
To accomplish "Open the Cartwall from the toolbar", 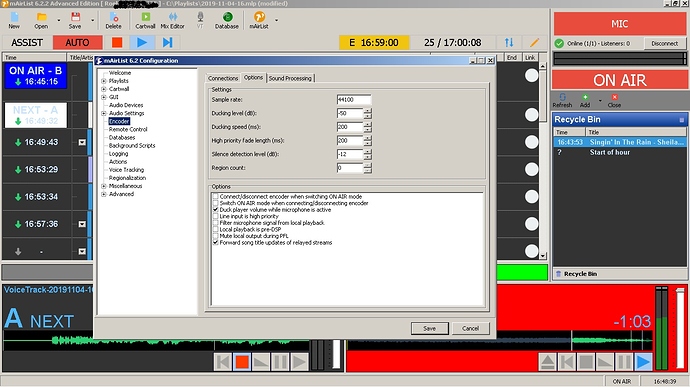I will point(145,20).
